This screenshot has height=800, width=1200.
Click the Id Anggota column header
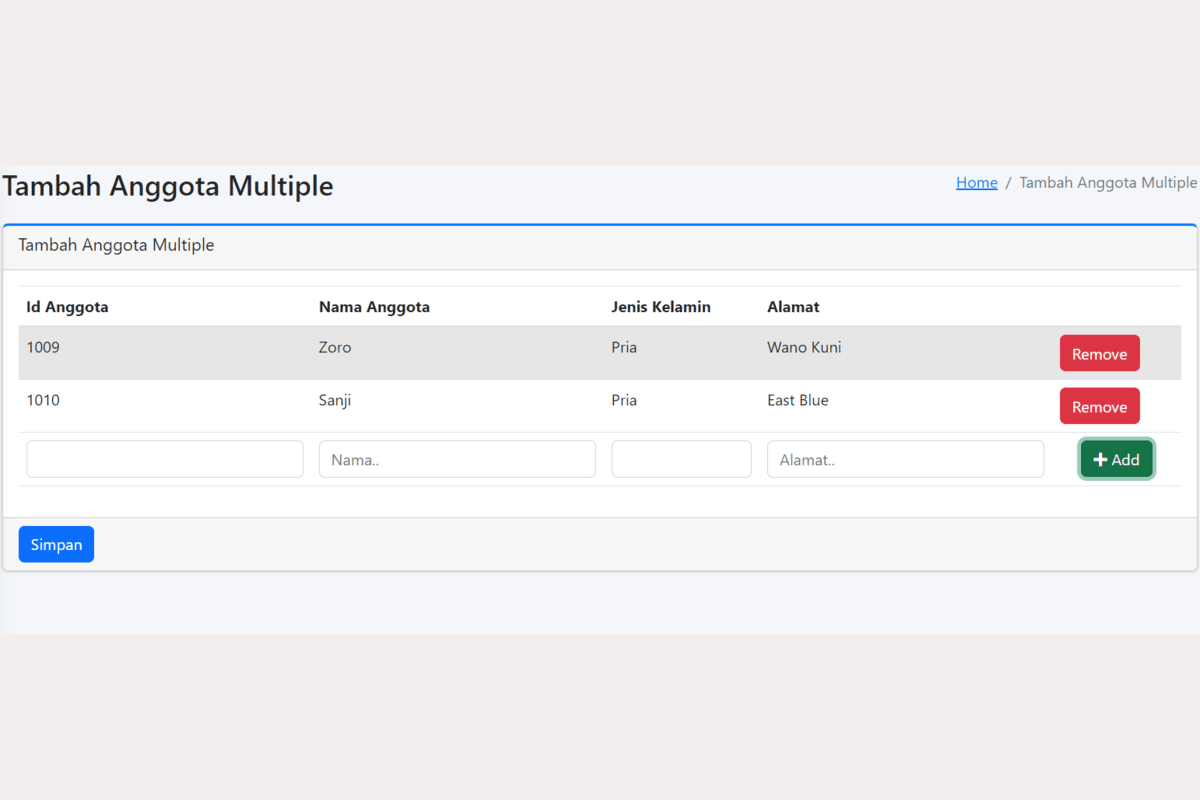click(67, 307)
